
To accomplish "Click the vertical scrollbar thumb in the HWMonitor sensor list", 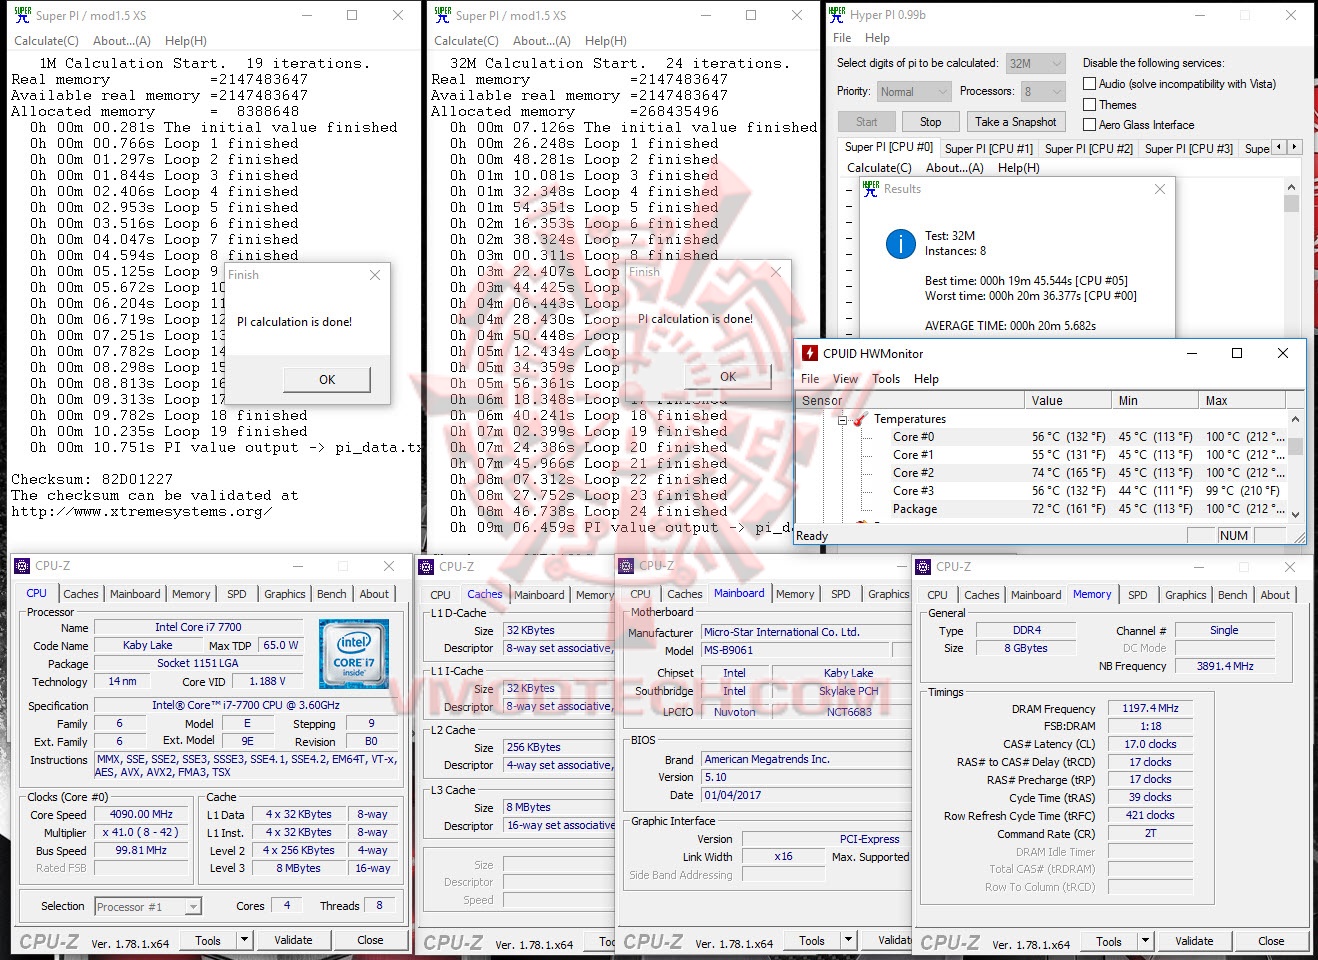I will 1295,446.
